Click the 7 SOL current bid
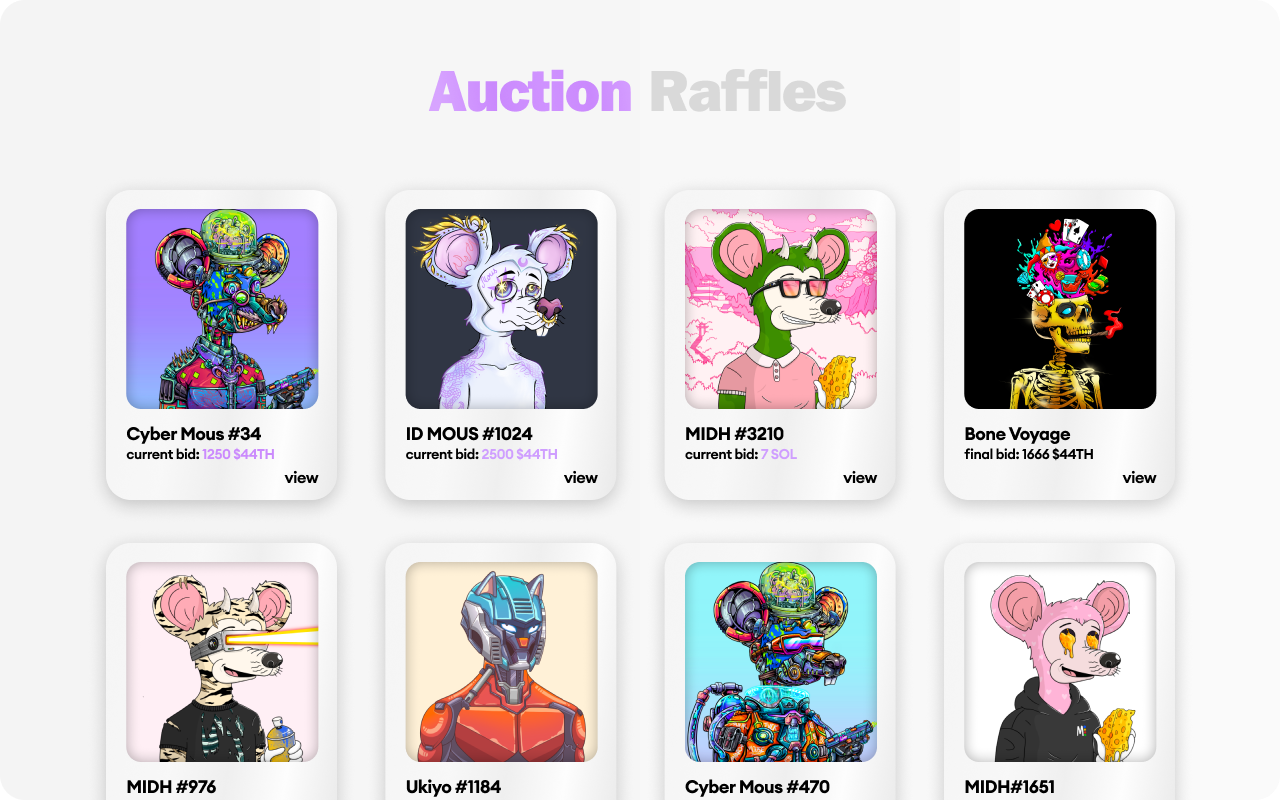1280x800 pixels. [x=778, y=455]
